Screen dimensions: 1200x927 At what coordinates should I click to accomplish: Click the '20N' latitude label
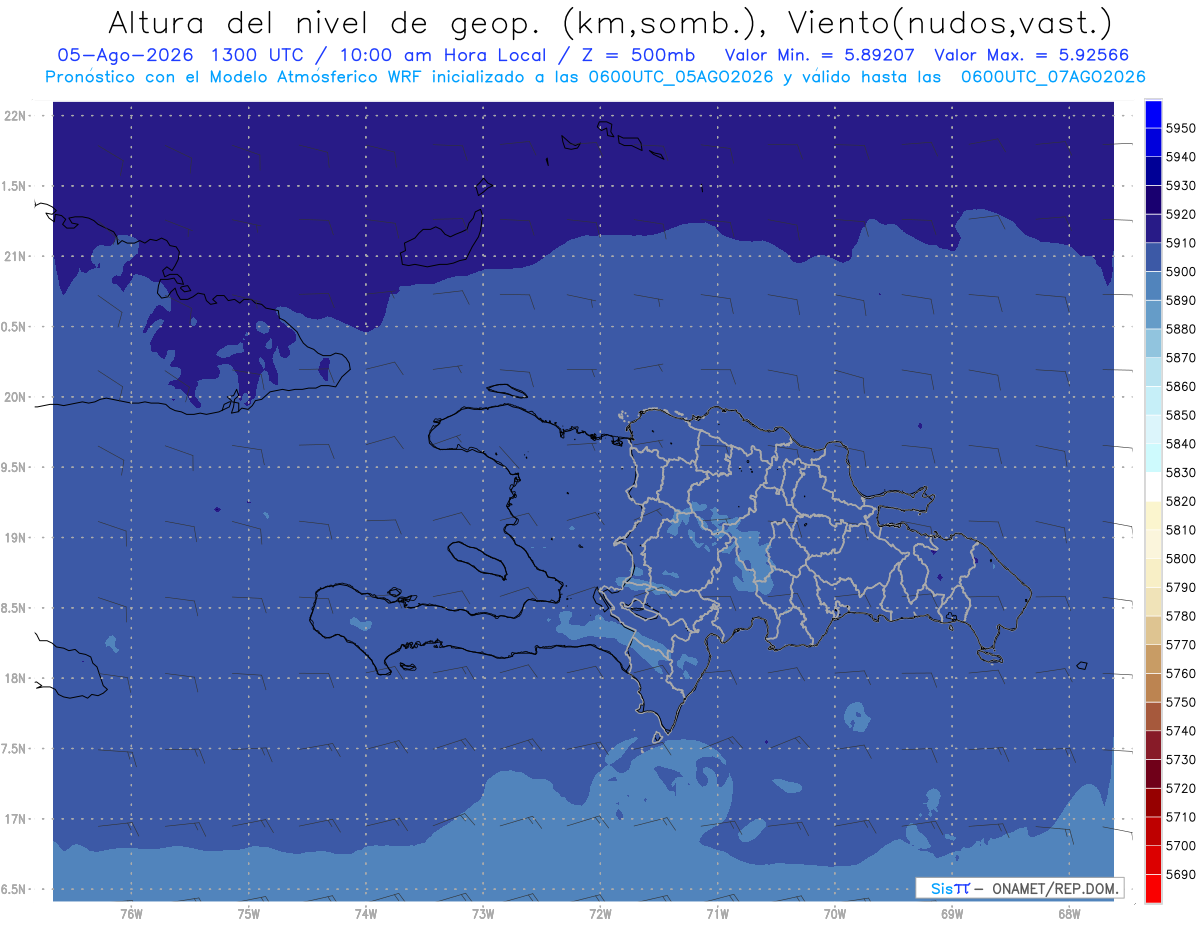(16, 397)
